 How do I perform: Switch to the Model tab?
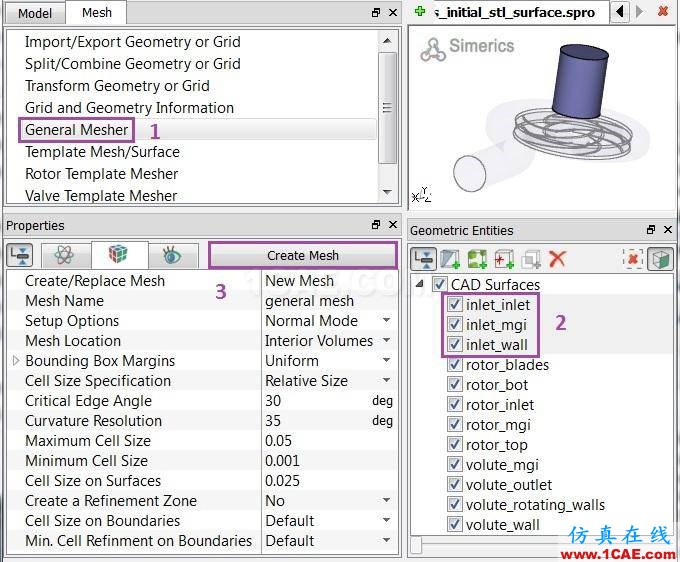[35, 13]
